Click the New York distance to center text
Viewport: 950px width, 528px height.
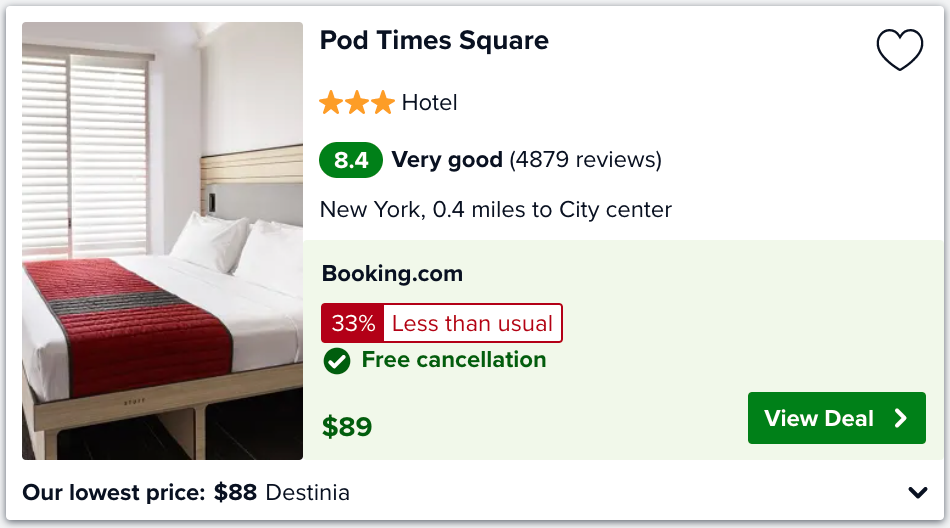(496, 210)
